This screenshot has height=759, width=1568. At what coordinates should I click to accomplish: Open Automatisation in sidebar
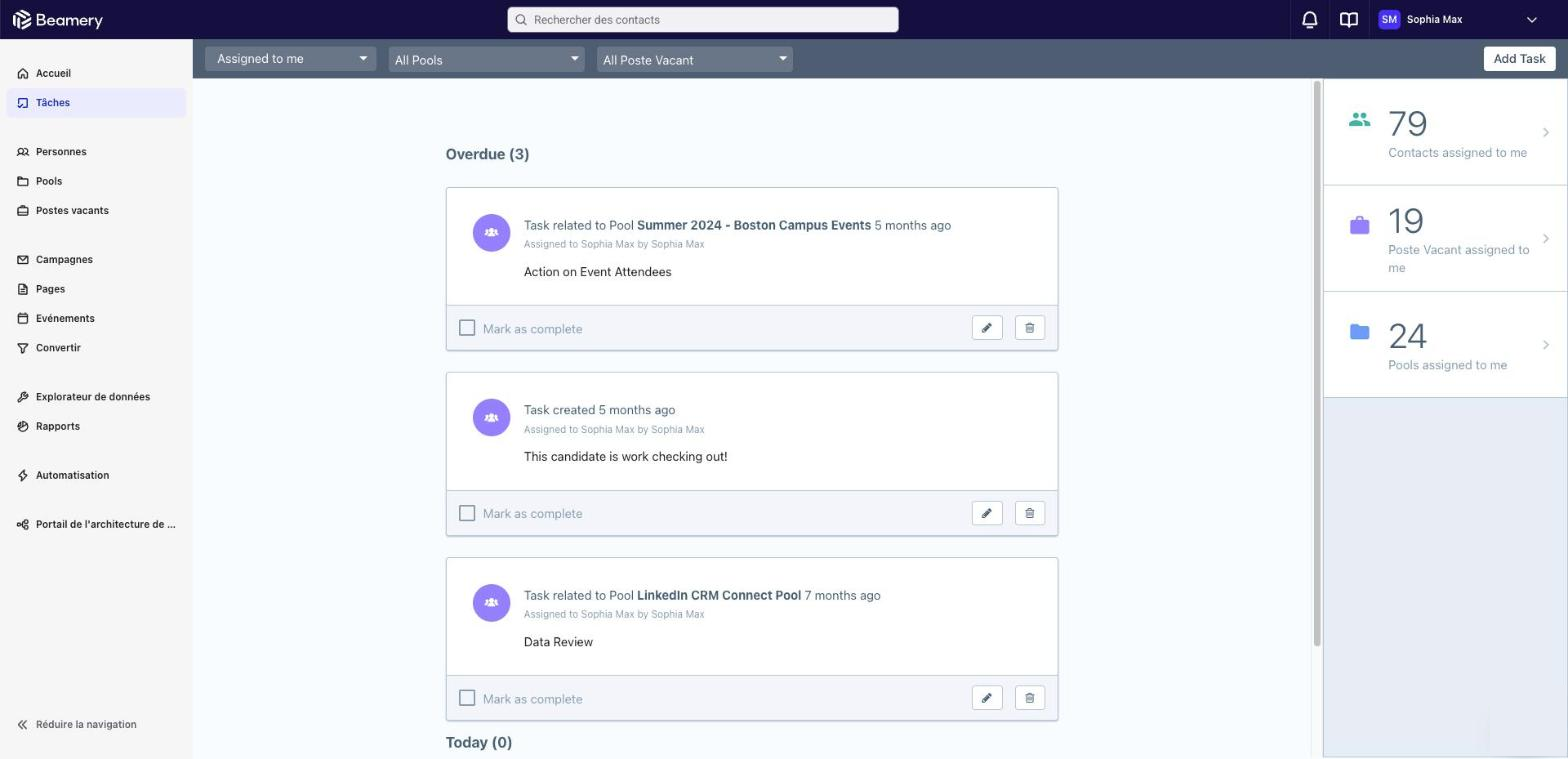click(96, 476)
